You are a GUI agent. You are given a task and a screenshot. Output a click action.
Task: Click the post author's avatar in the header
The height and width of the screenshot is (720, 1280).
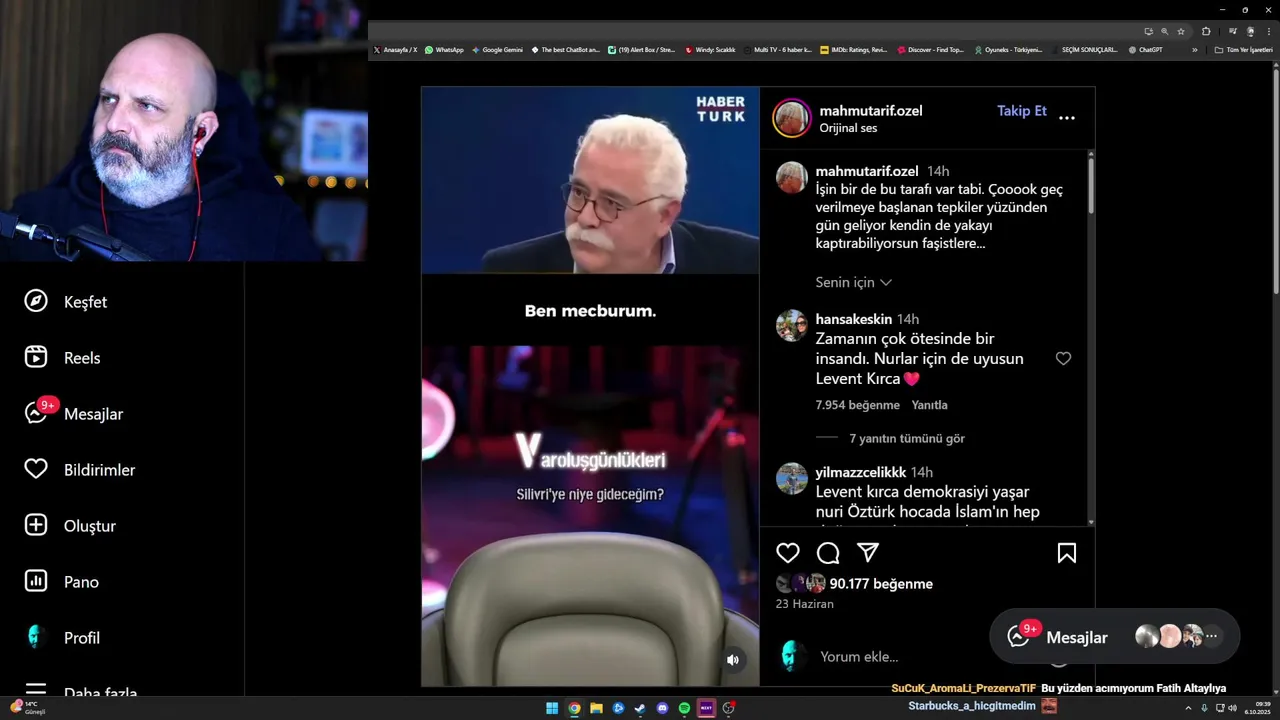[x=791, y=118]
